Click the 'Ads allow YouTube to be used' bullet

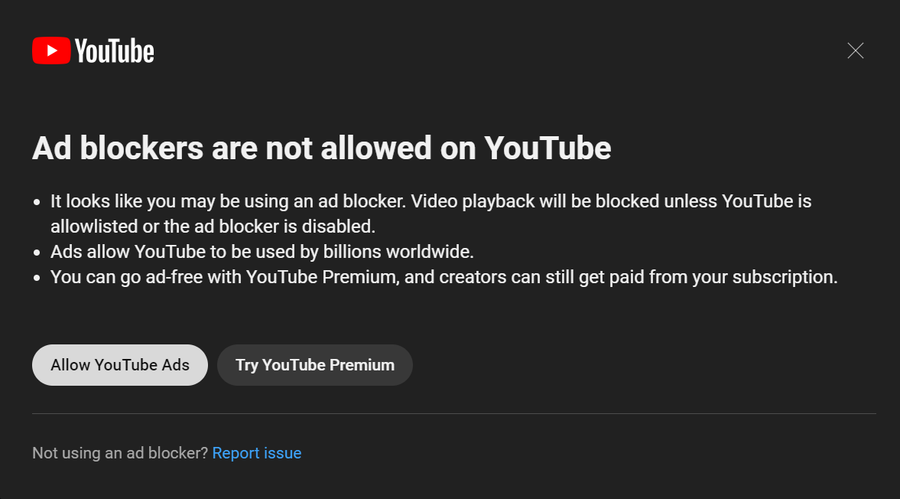click(262, 252)
